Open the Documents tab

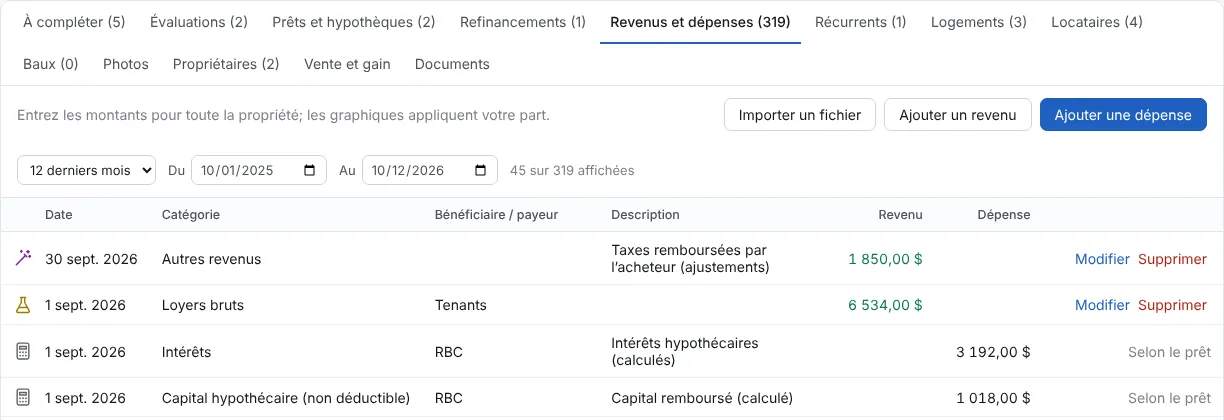[452, 64]
